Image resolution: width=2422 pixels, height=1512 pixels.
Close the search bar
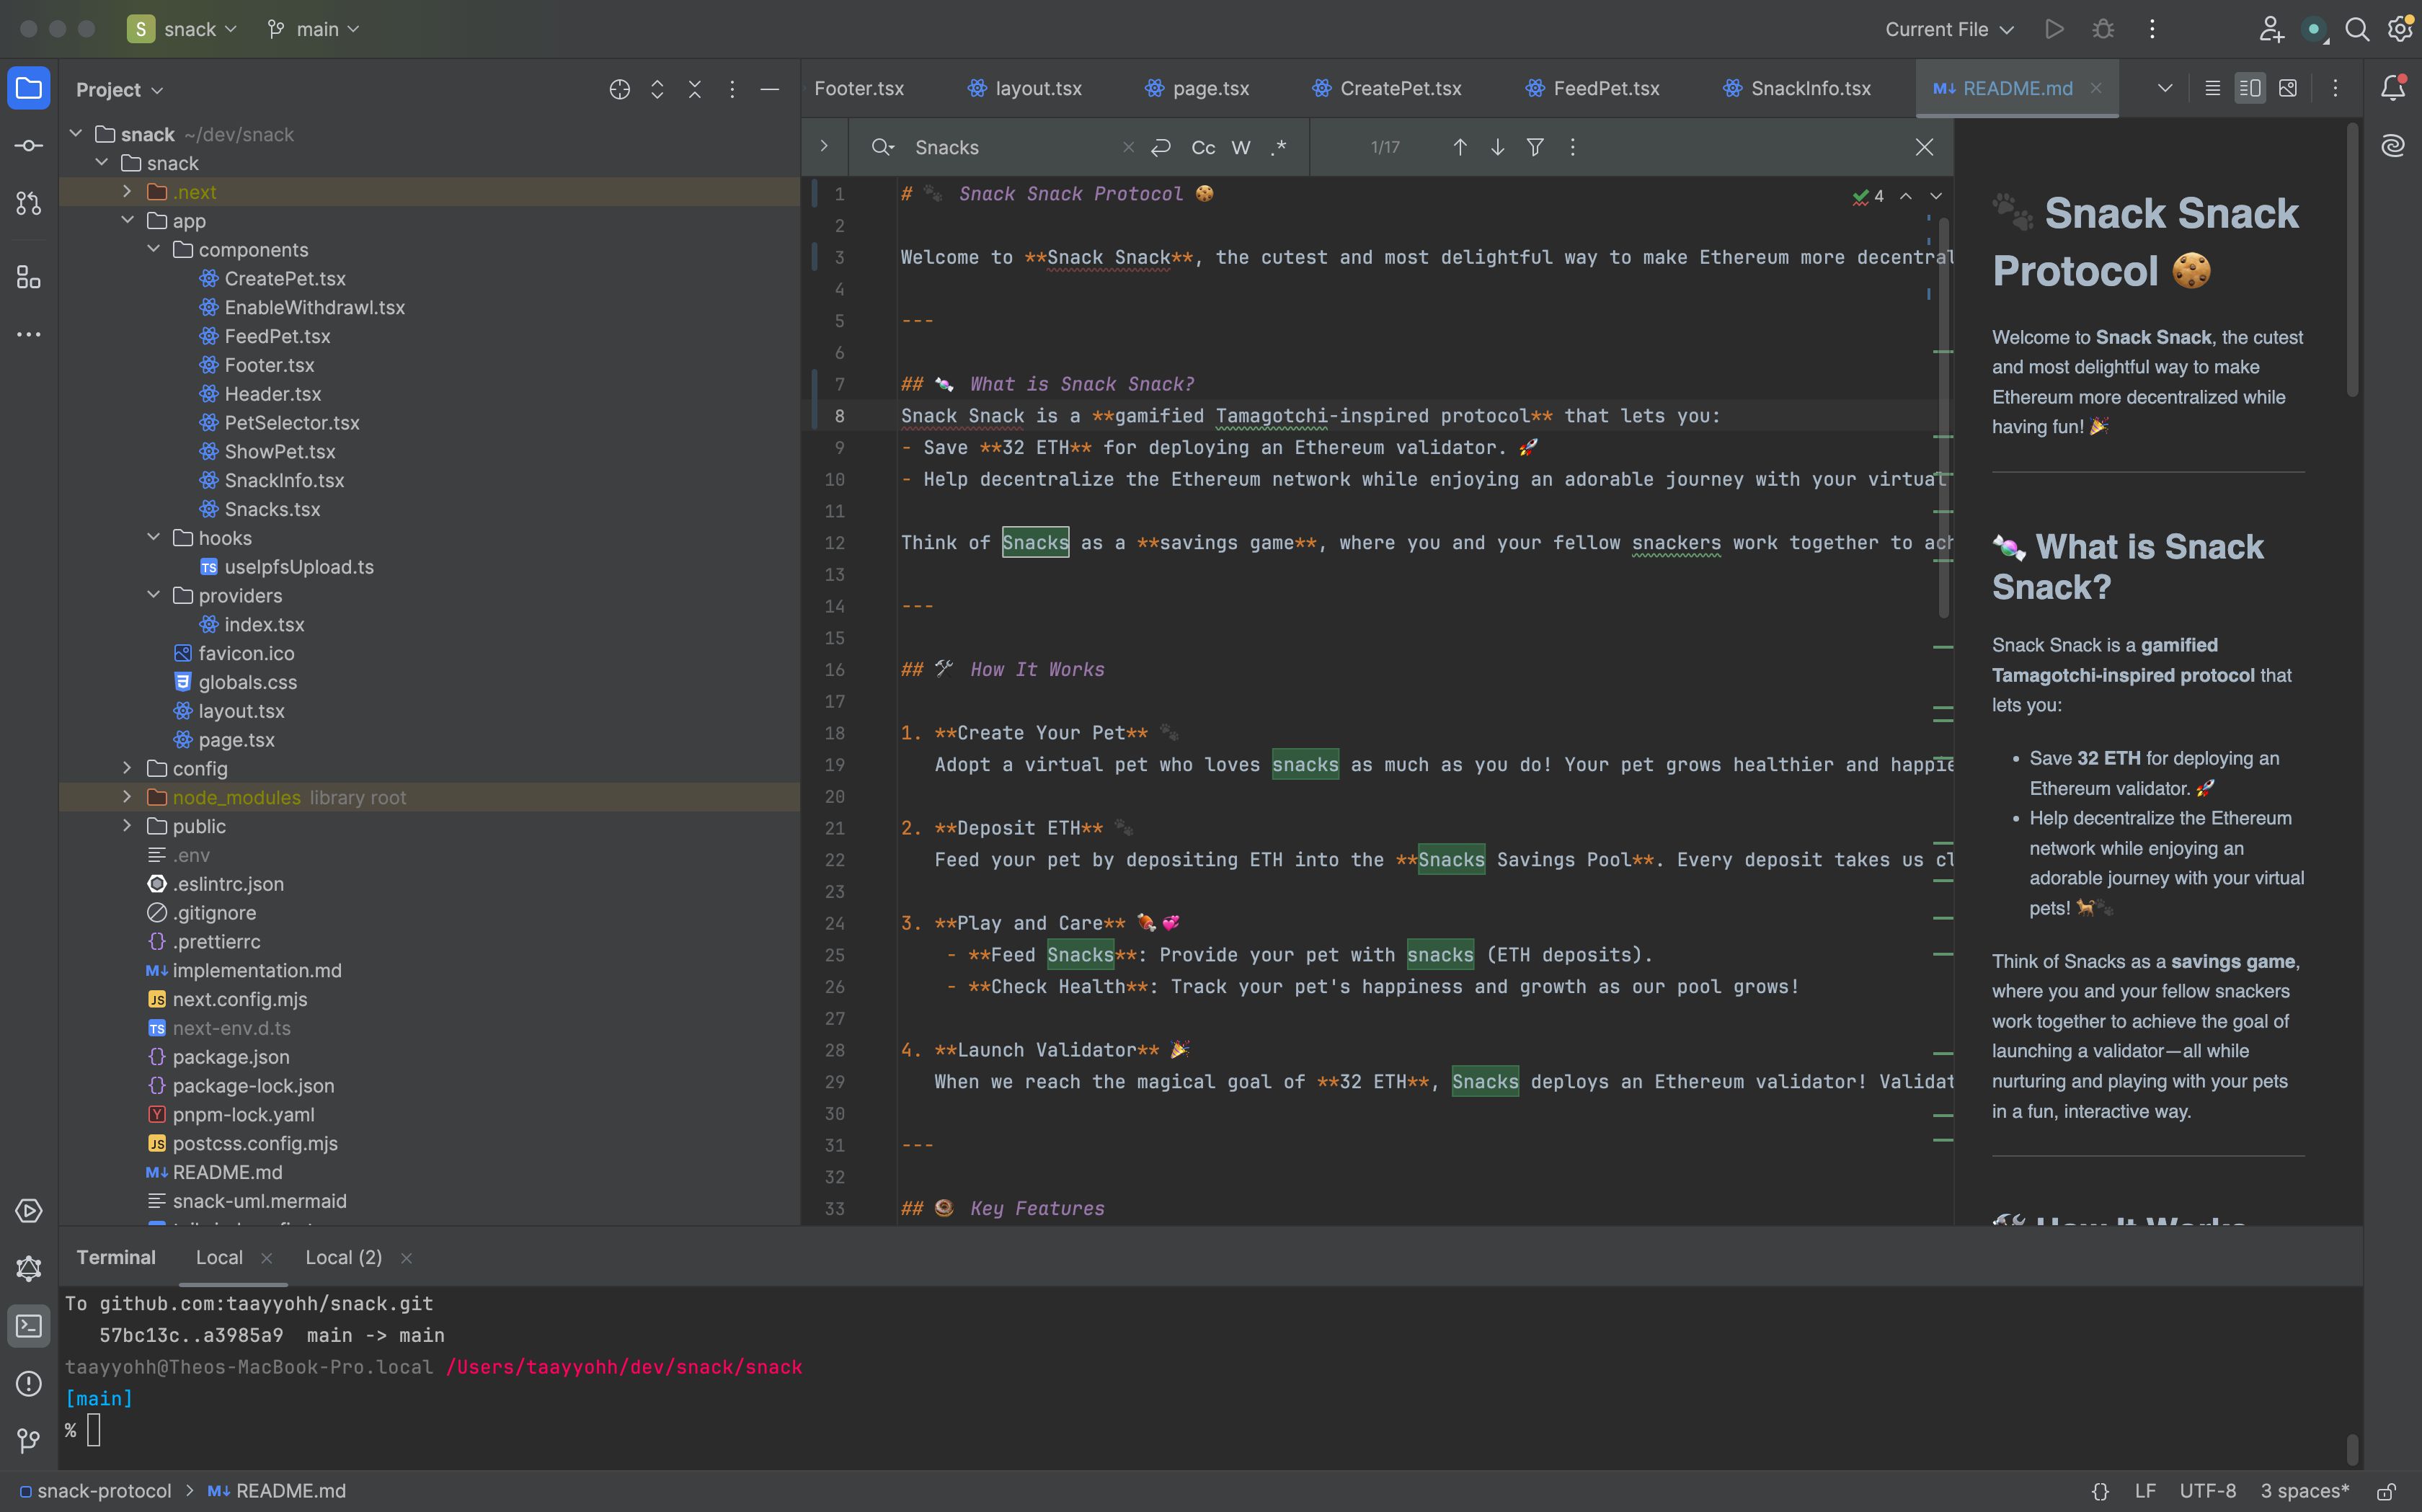(x=1924, y=147)
